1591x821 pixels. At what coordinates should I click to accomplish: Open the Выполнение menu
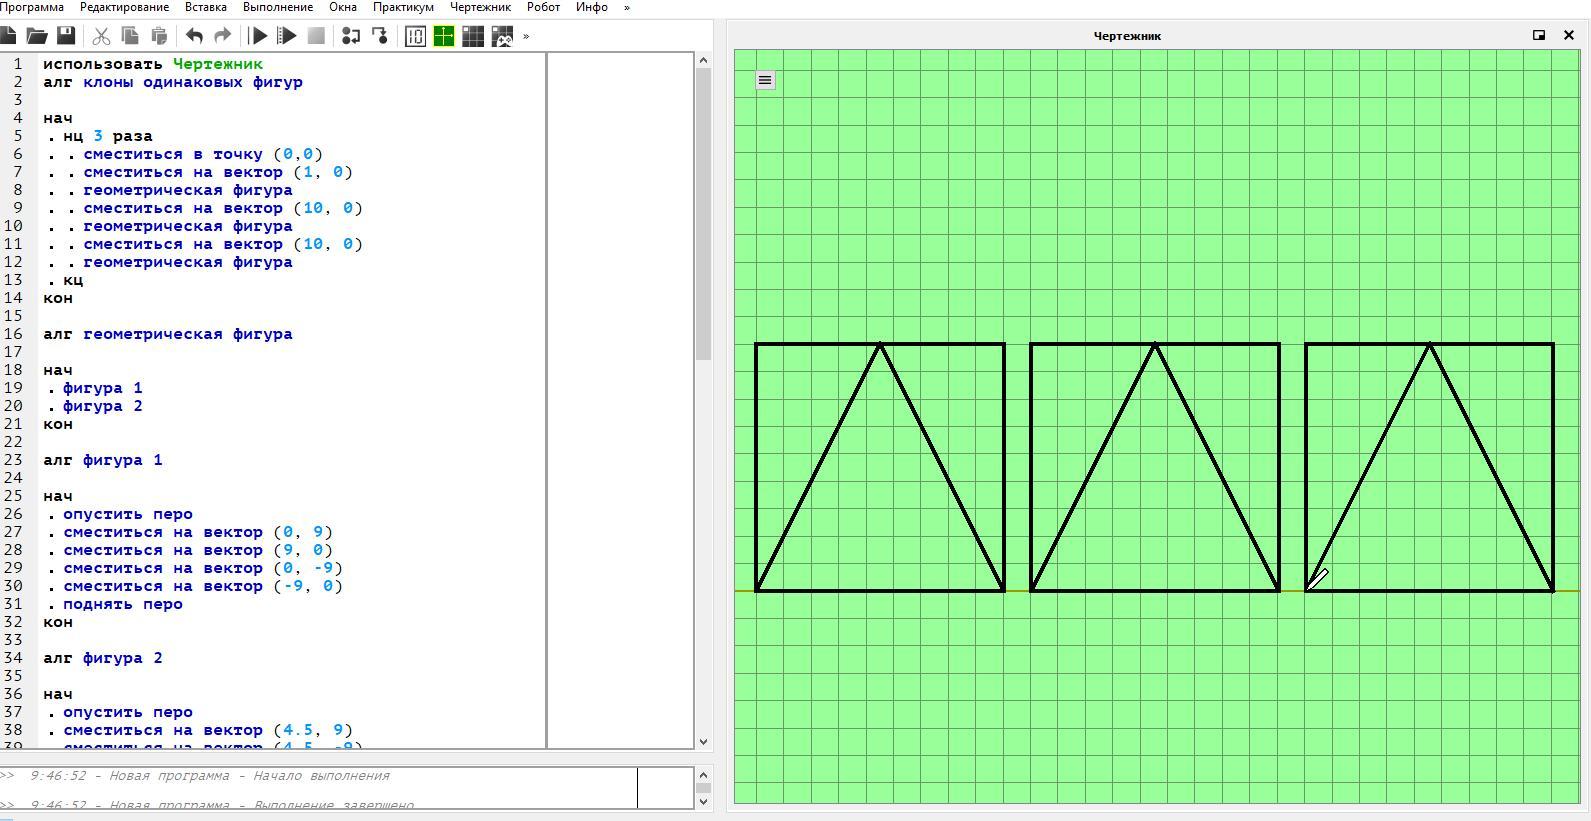click(278, 7)
